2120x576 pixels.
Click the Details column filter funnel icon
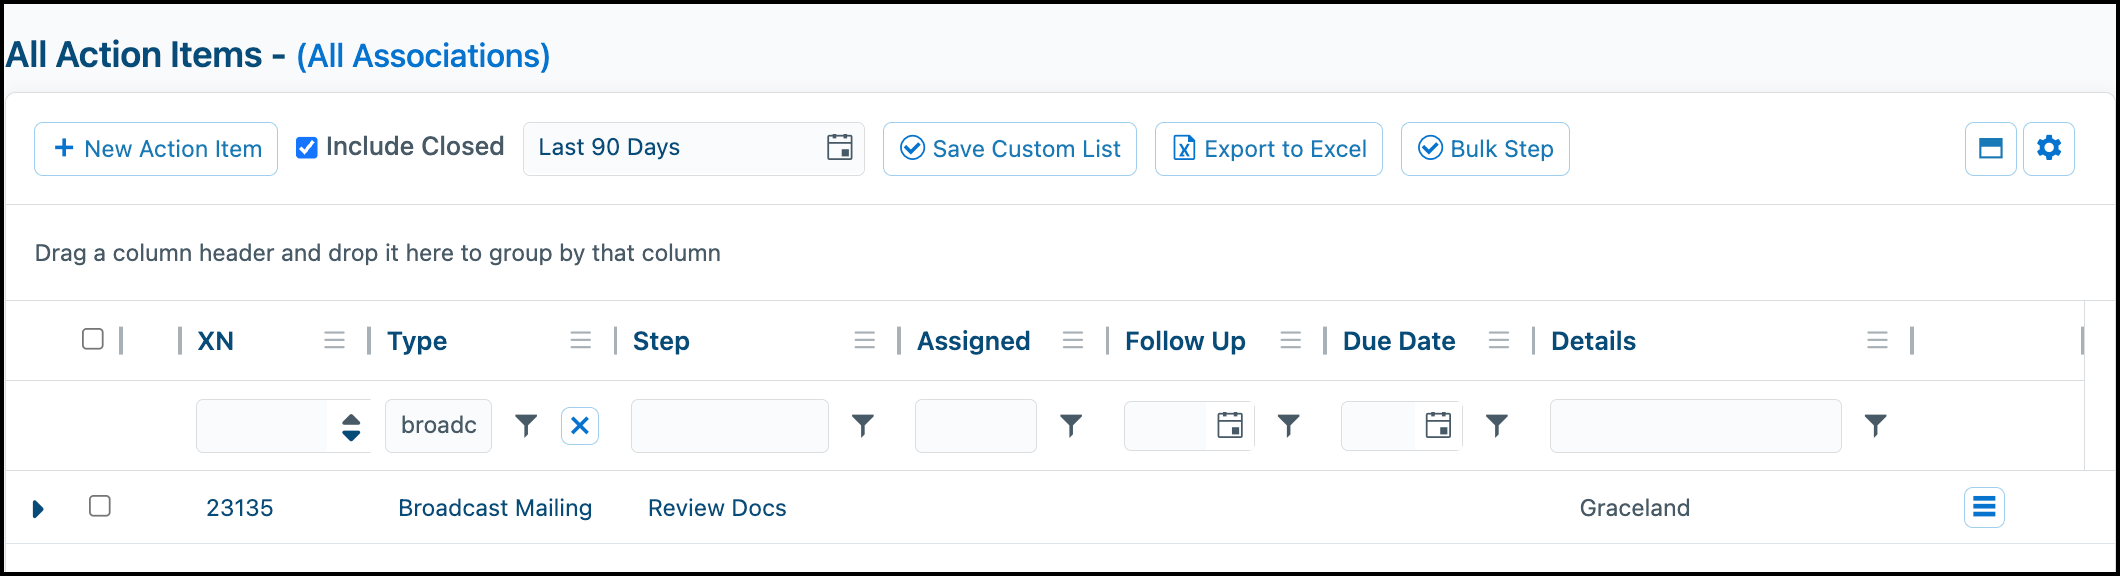coord(1876,426)
